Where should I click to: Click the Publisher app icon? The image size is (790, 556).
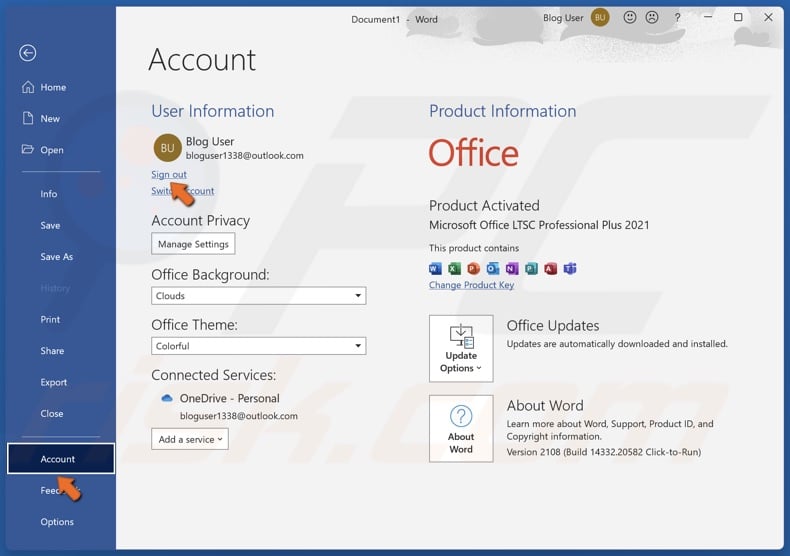531,268
